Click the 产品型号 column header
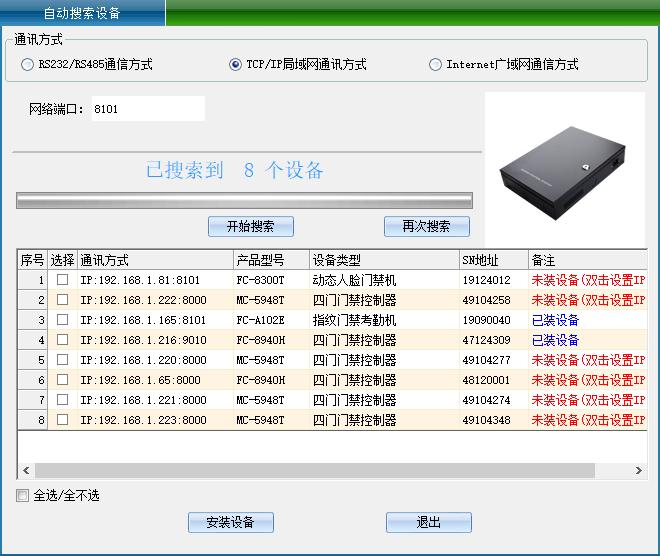 [270, 260]
